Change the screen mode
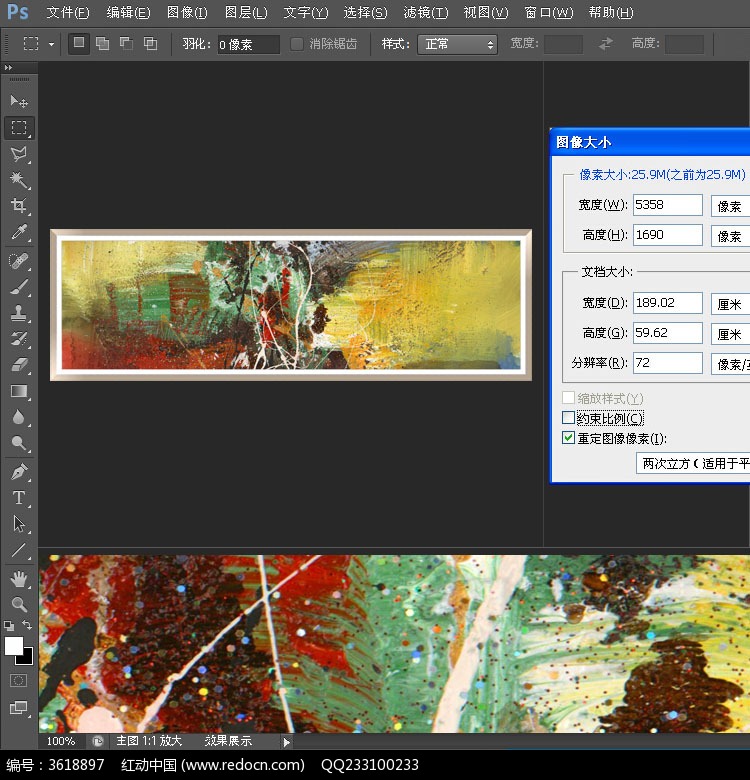The image size is (750, 780). coord(19,707)
